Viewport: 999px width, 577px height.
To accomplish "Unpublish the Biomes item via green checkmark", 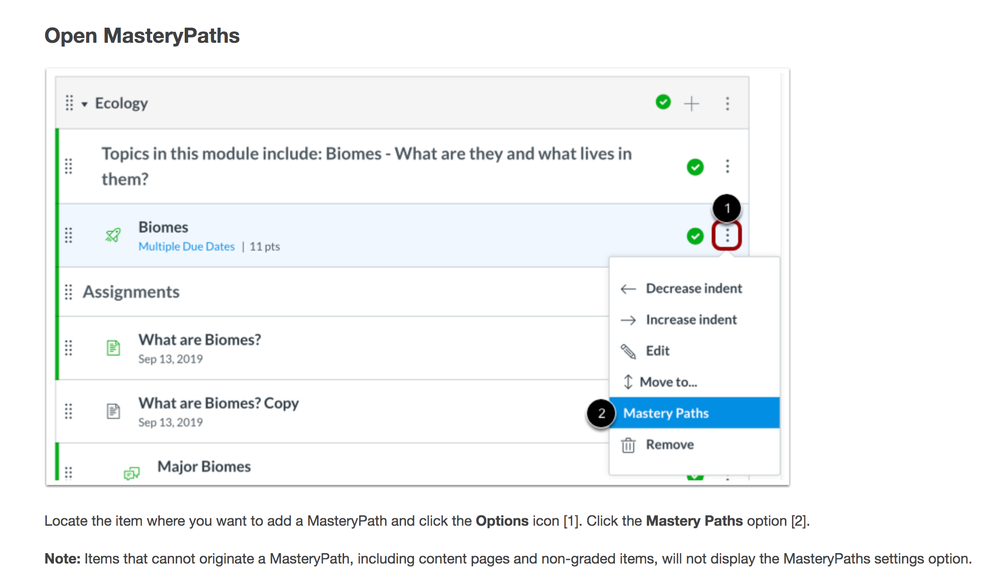I will (x=695, y=236).
